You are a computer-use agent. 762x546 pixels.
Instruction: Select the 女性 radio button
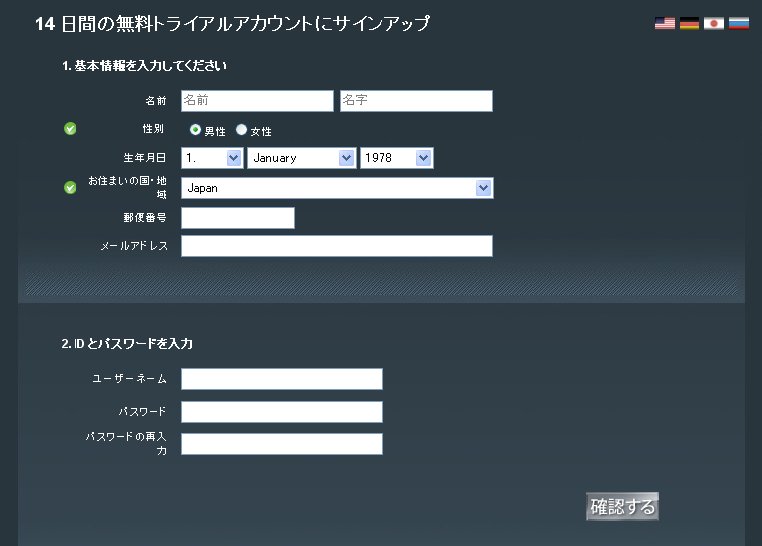point(241,130)
